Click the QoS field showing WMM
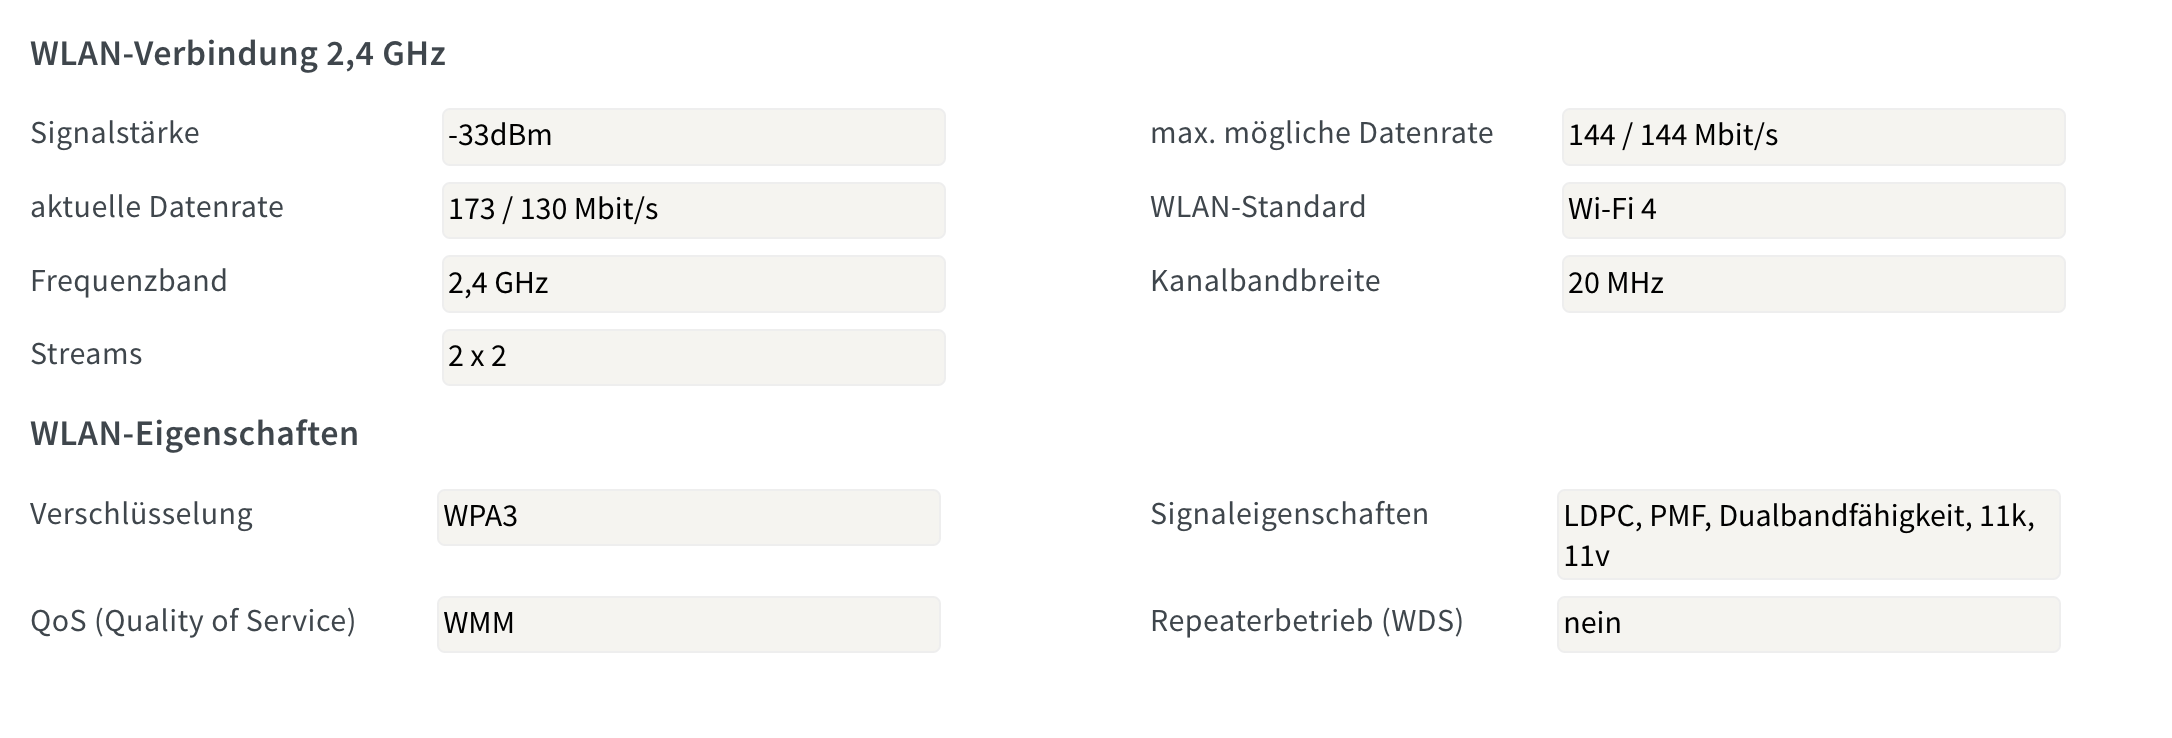2172x738 pixels. click(687, 623)
